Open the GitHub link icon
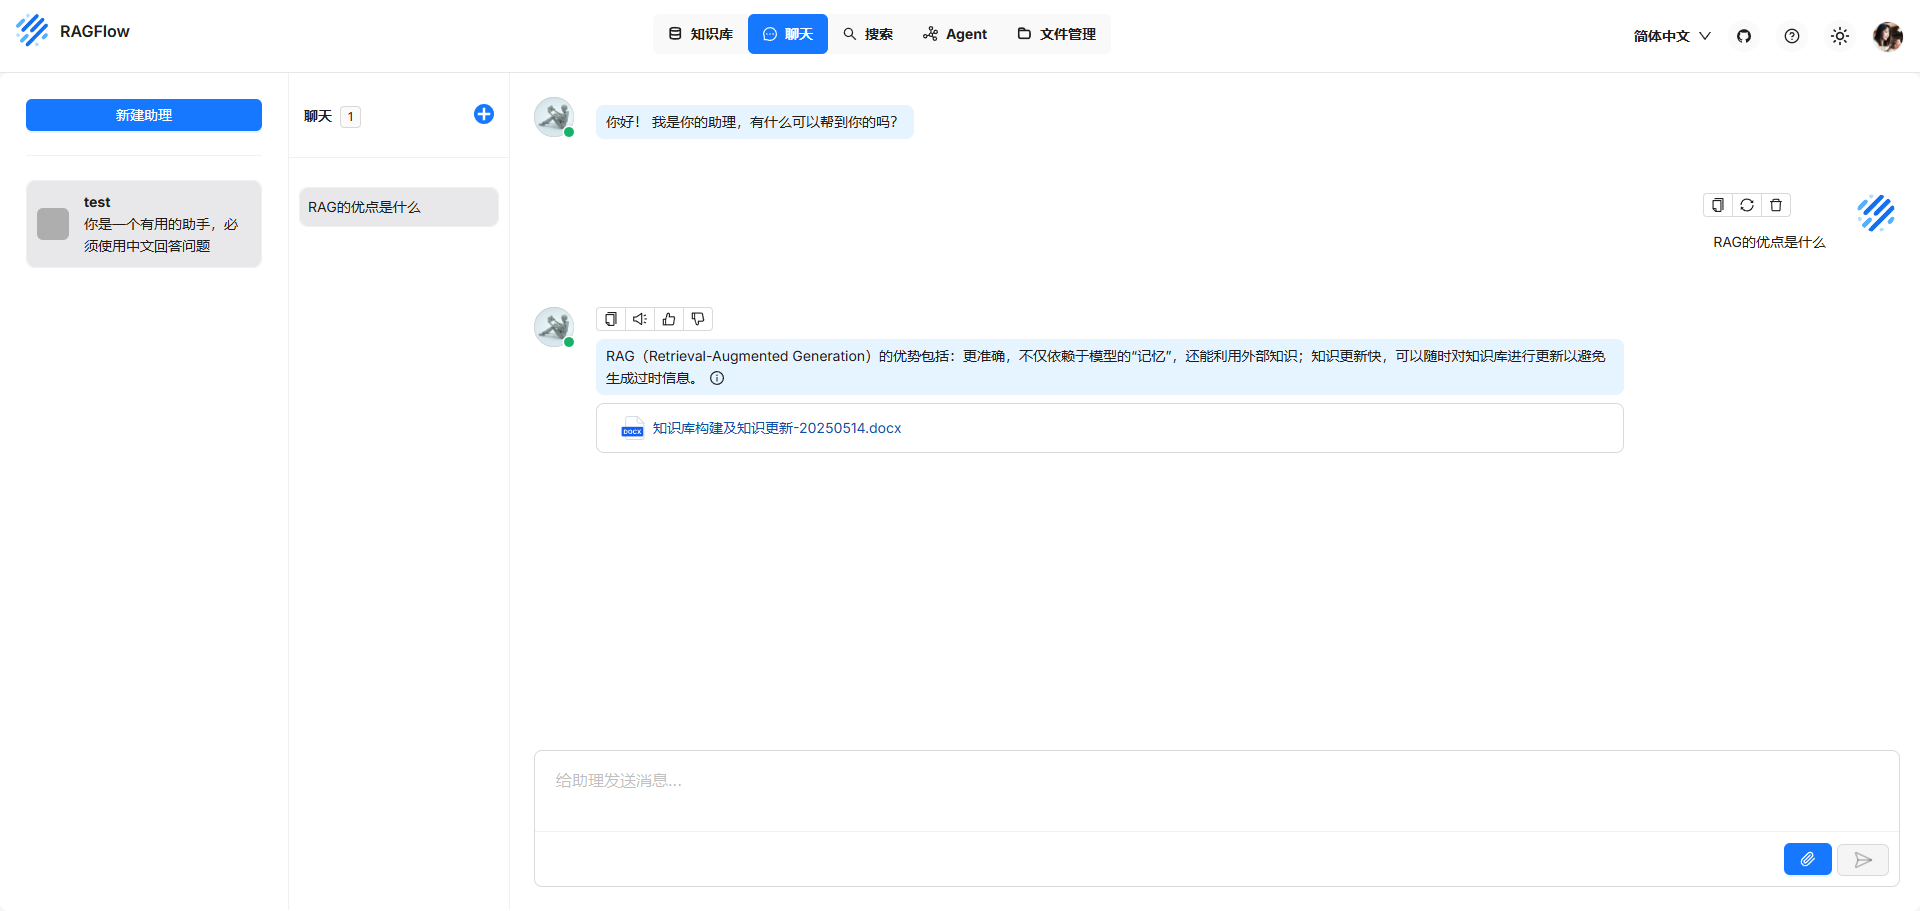Viewport: 1920px width, 911px height. point(1744,36)
